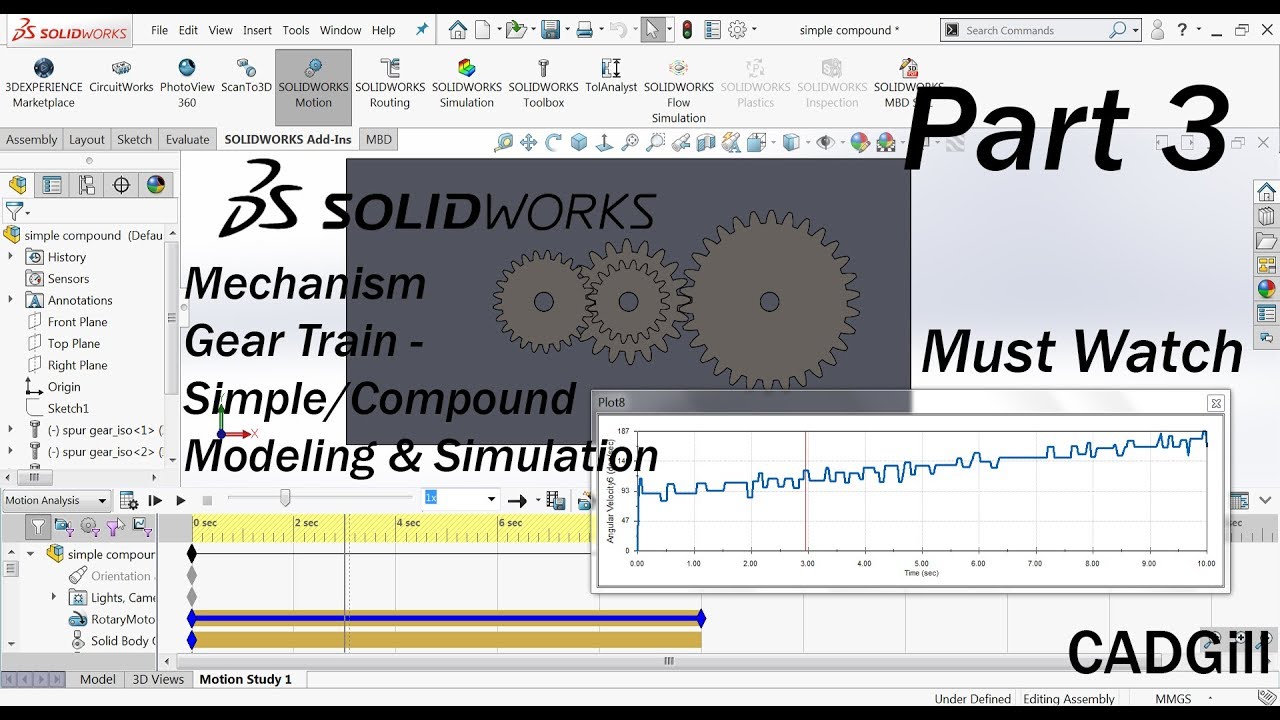Click the Print icon
This screenshot has width=1280, height=720.
[585, 30]
